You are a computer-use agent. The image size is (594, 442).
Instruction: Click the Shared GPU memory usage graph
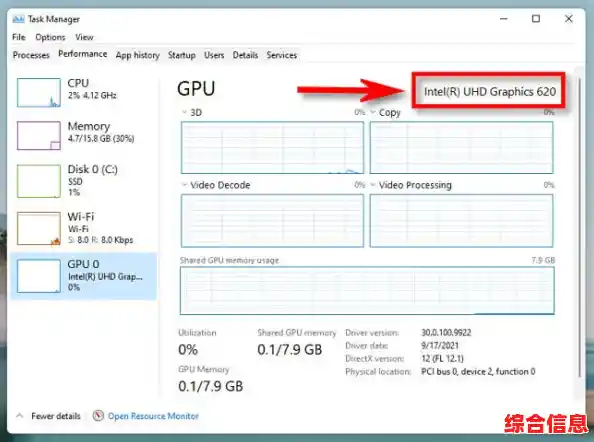coord(367,291)
